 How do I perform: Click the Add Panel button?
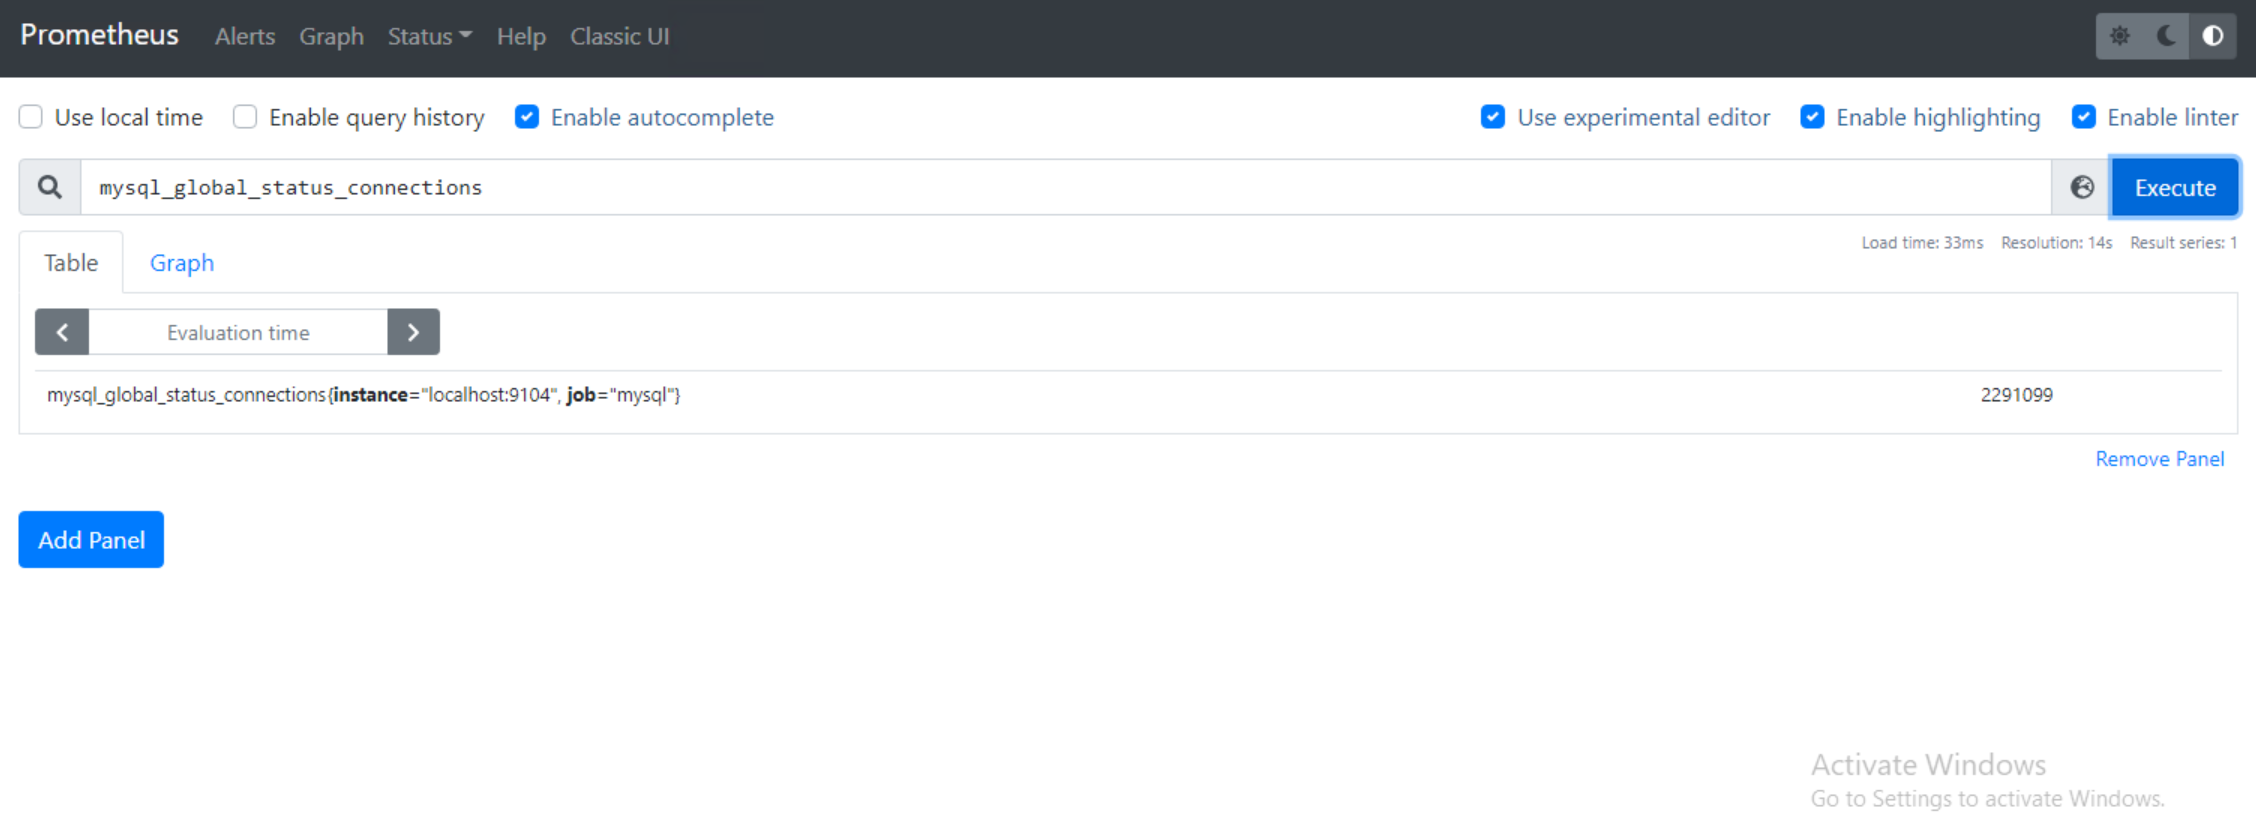[x=91, y=540]
